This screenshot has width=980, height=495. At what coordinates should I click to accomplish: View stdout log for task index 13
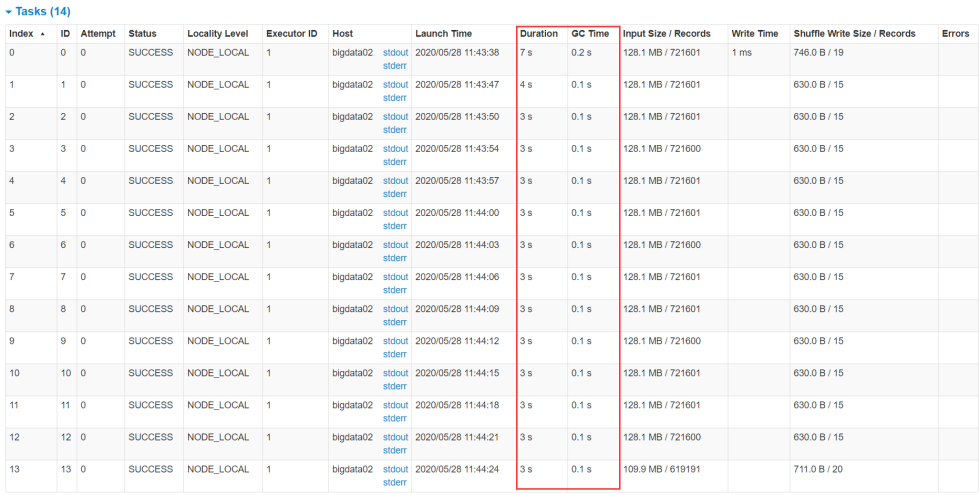pos(396,469)
